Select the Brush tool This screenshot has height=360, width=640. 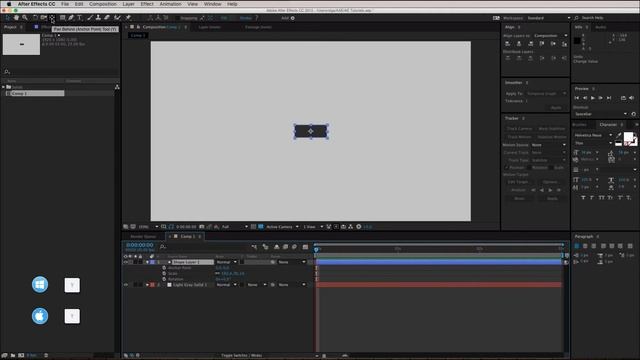point(90,18)
